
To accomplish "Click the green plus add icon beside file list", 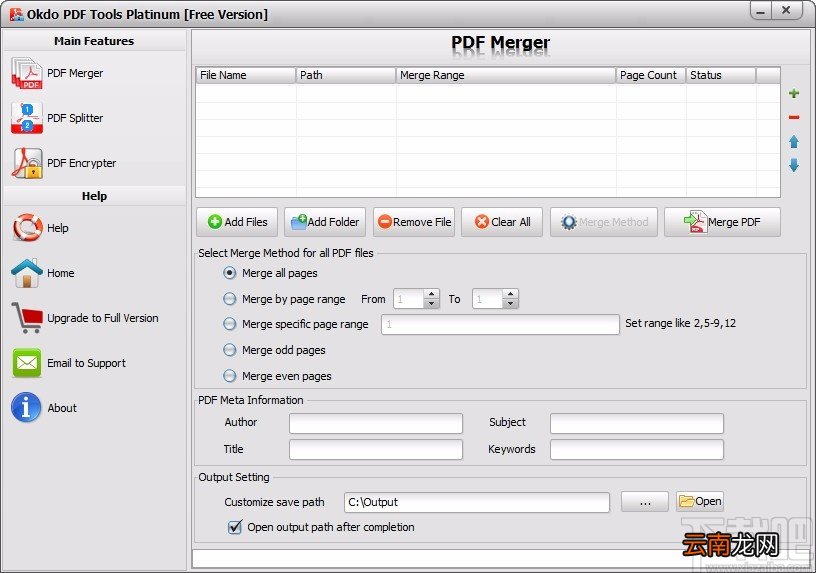I will 794,93.
